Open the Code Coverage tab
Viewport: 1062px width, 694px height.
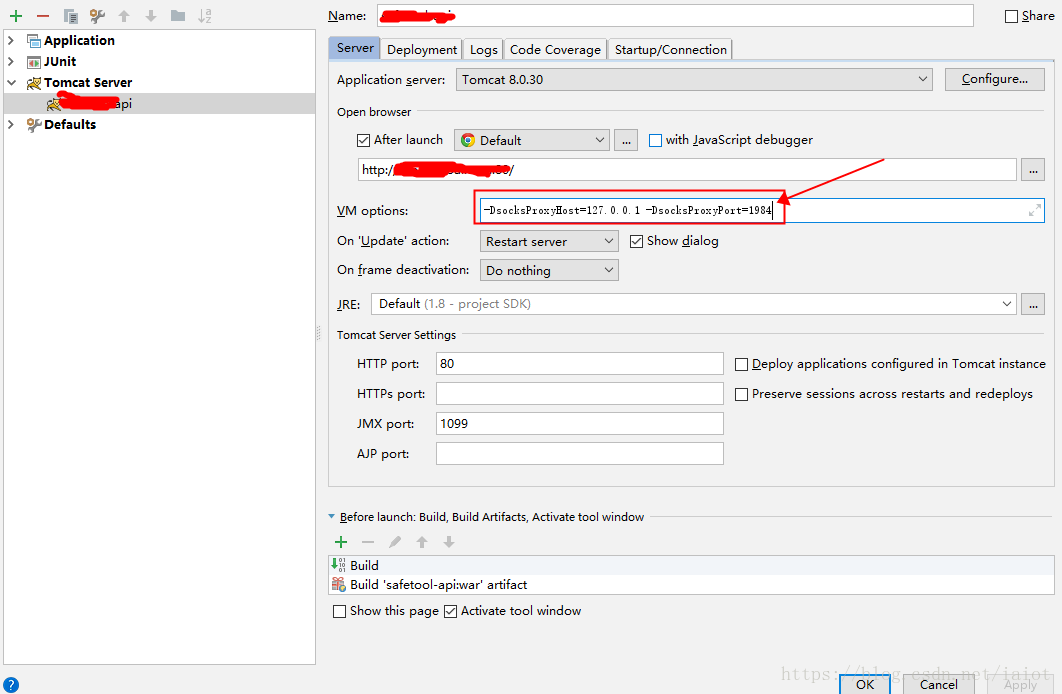[x=555, y=49]
